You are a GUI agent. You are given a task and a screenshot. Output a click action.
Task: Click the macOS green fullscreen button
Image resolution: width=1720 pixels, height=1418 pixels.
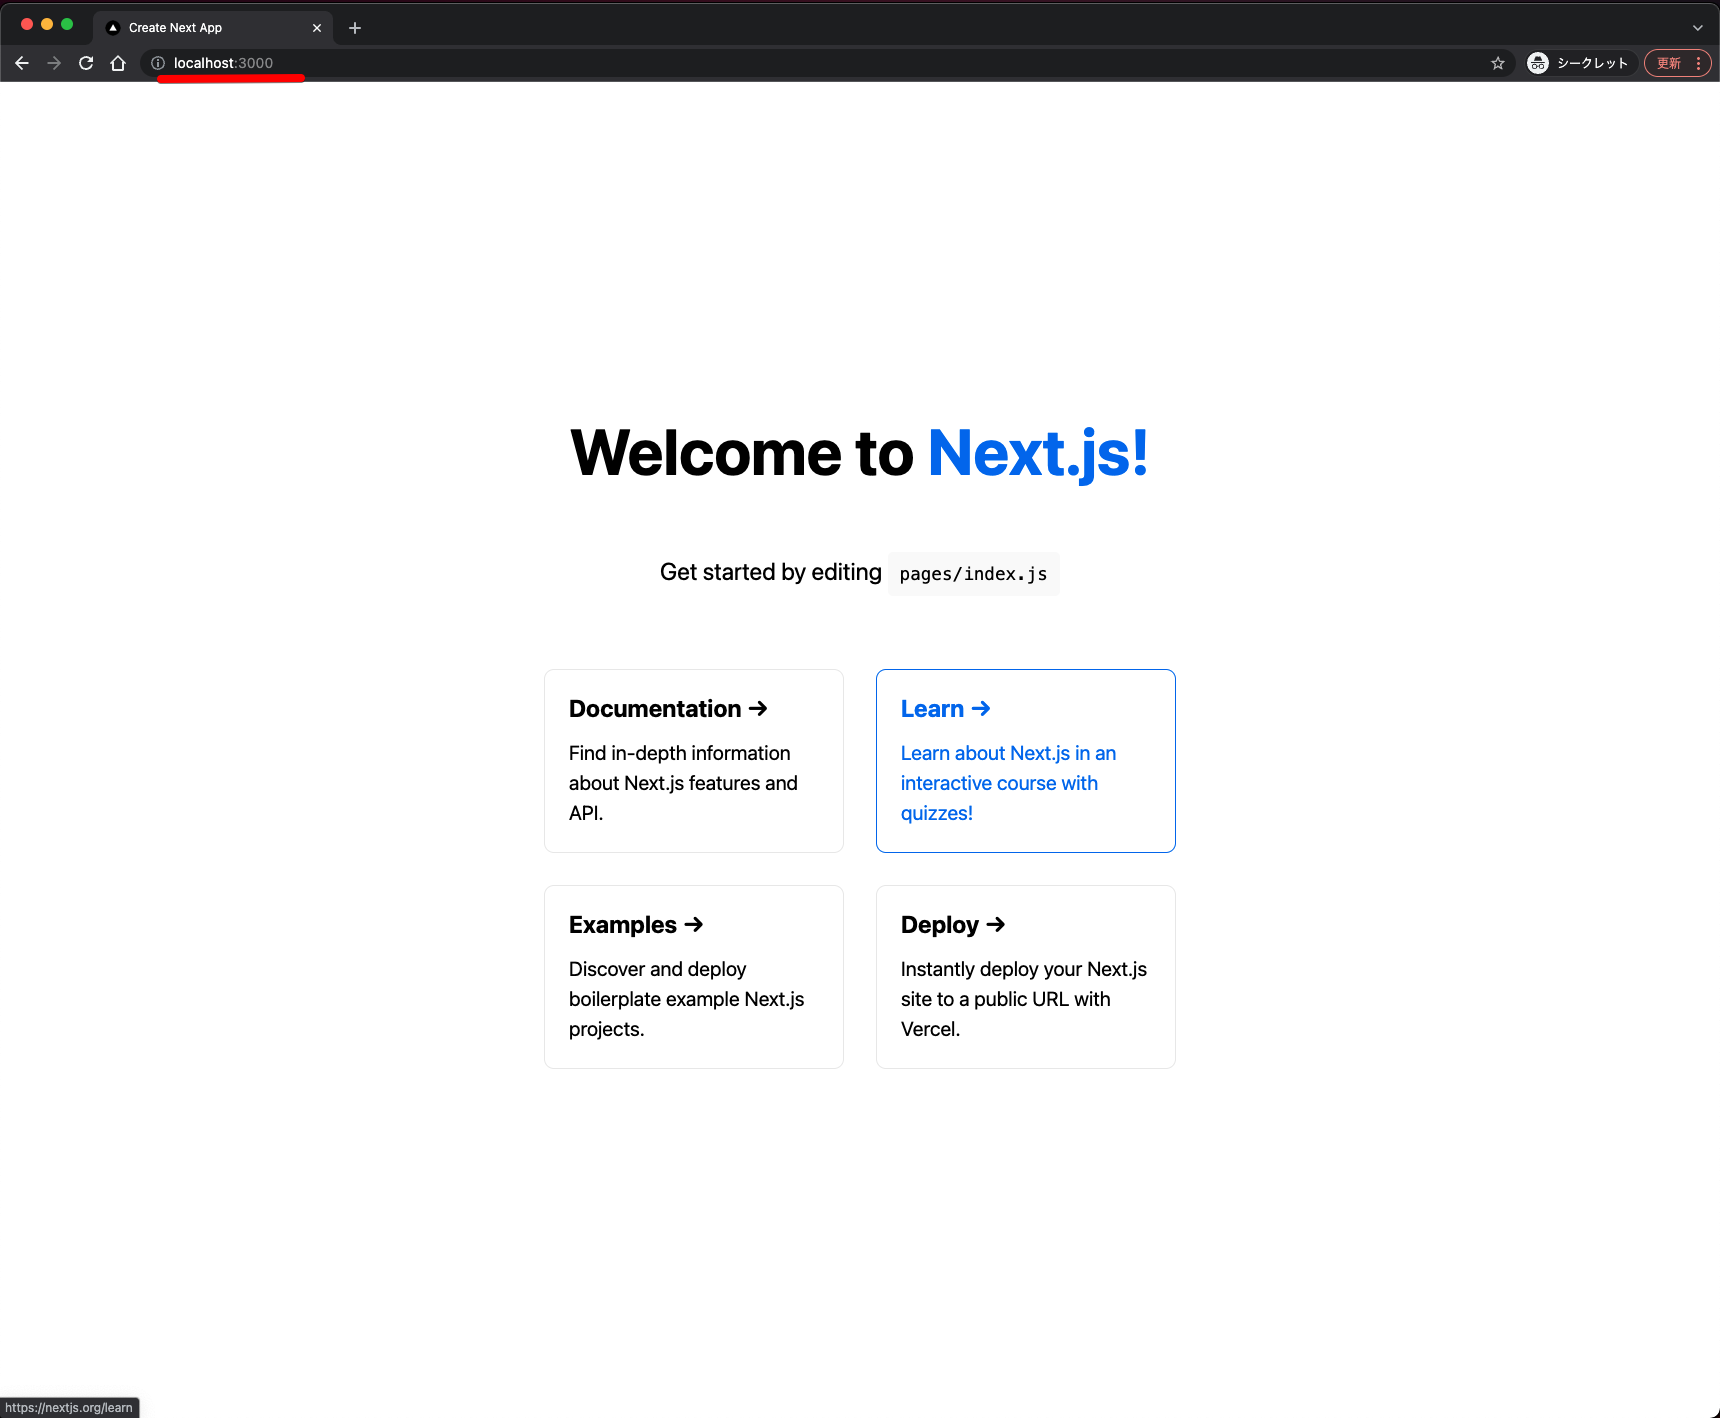[67, 24]
